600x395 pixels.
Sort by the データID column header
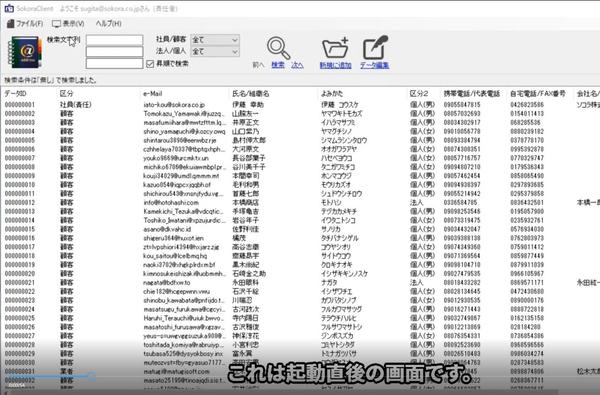tap(15, 94)
